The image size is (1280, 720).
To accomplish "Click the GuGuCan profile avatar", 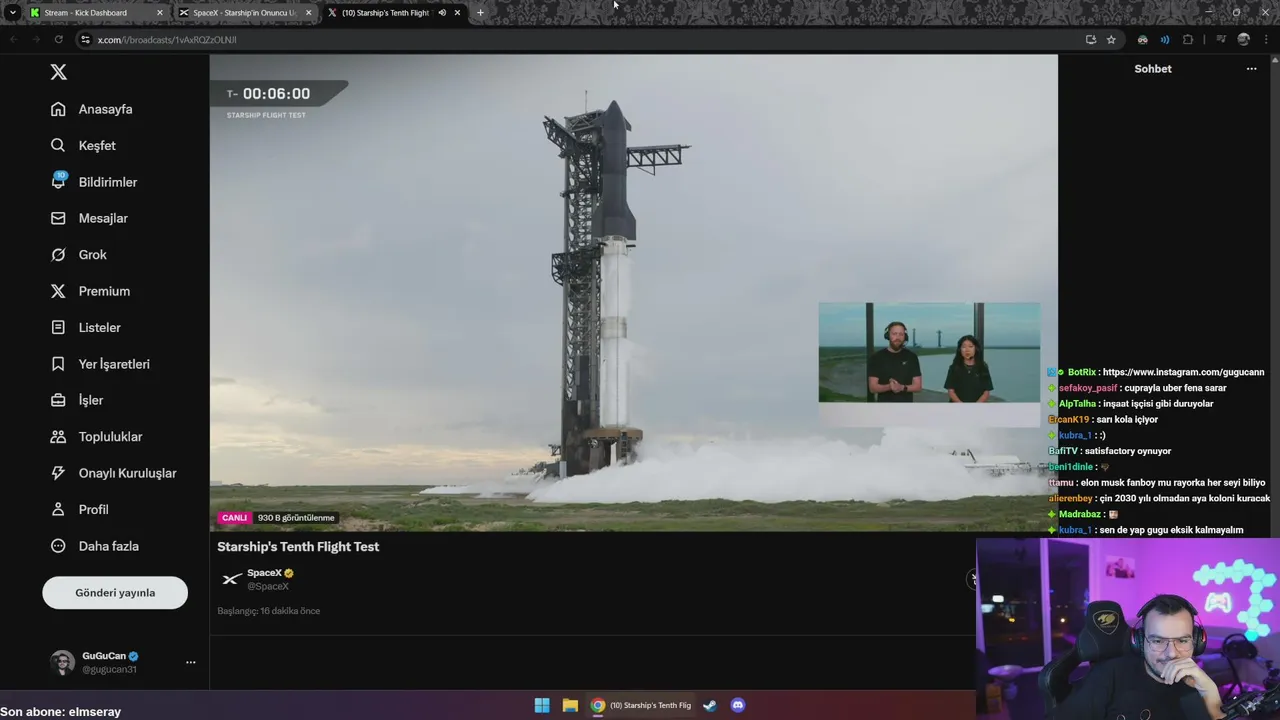I will click(x=62, y=662).
